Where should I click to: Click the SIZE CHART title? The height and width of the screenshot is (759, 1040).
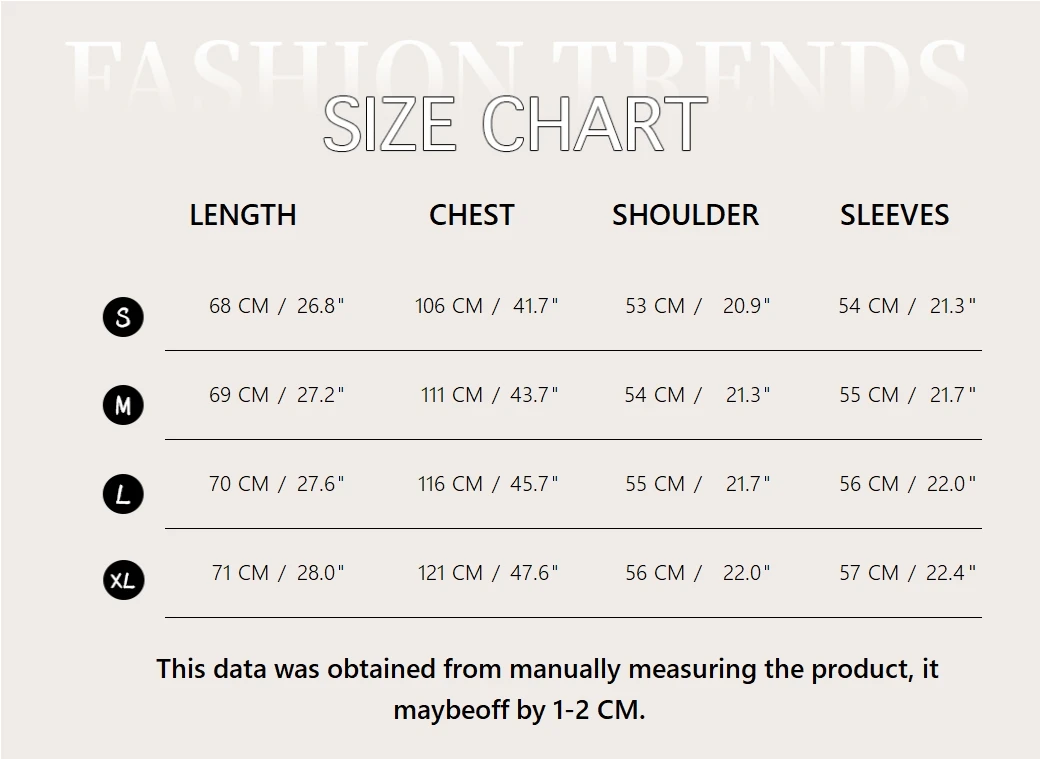tap(515, 125)
